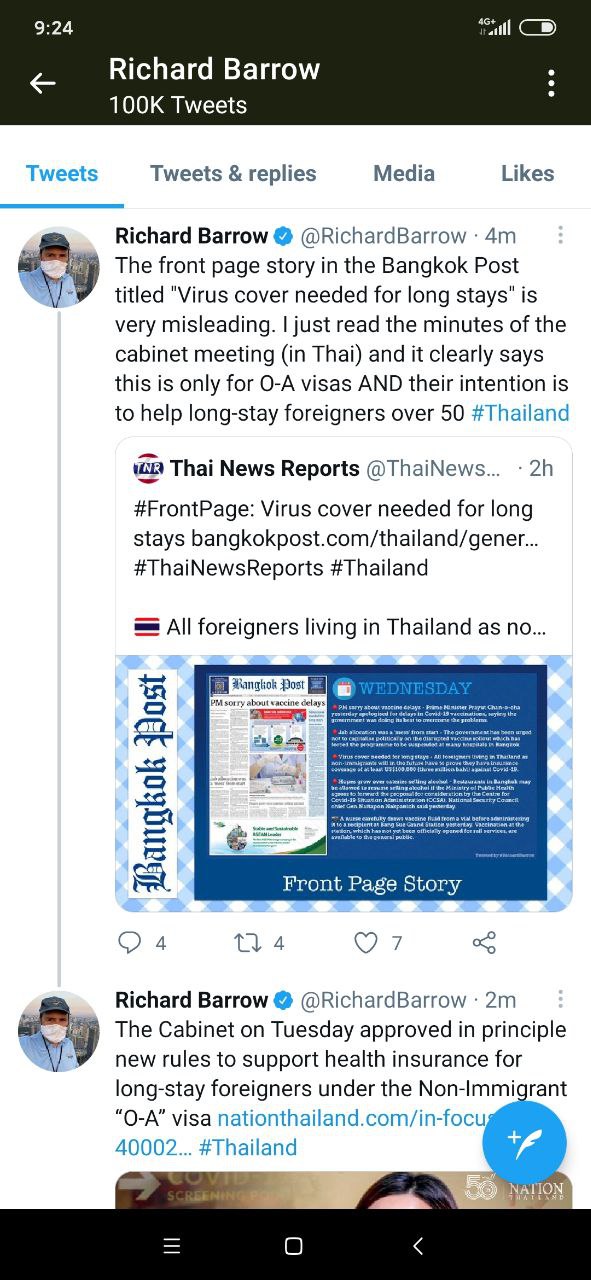Screen dimensions: 591x1280
Task: Compose a new tweet with floating button
Action: [524, 1143]
